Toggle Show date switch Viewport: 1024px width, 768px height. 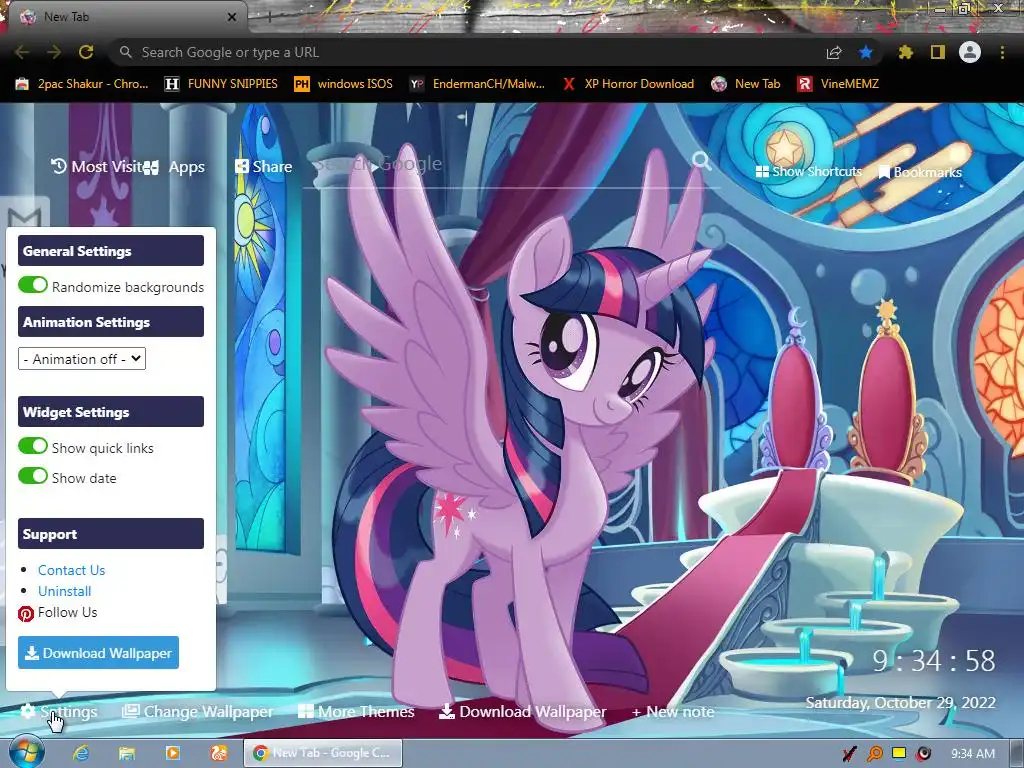click(33, 475)
